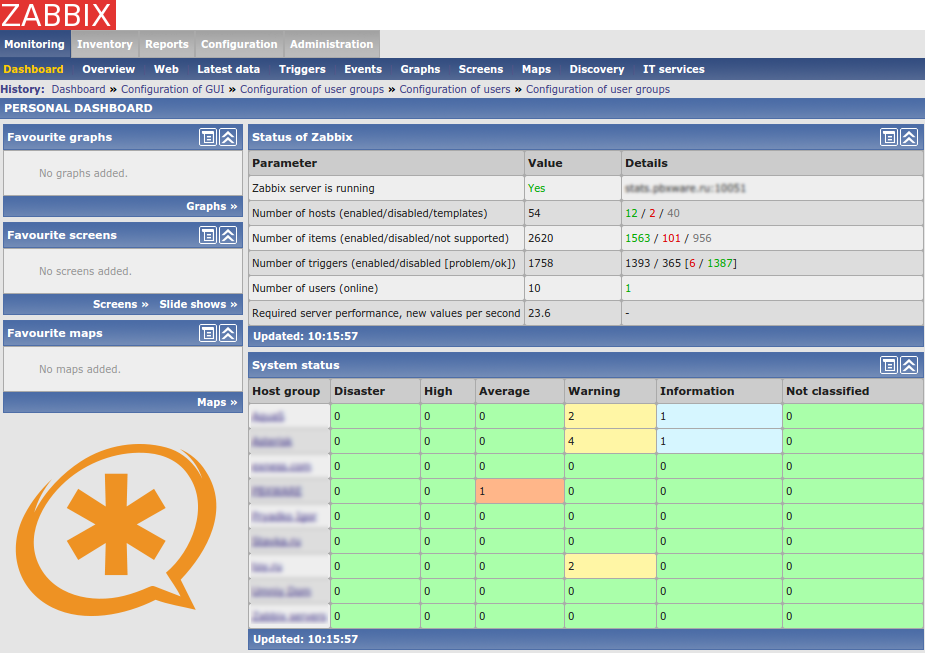Open Configuration of GUI history link
This screenshot has width=925, height=653.
click(x=172, y=89)
